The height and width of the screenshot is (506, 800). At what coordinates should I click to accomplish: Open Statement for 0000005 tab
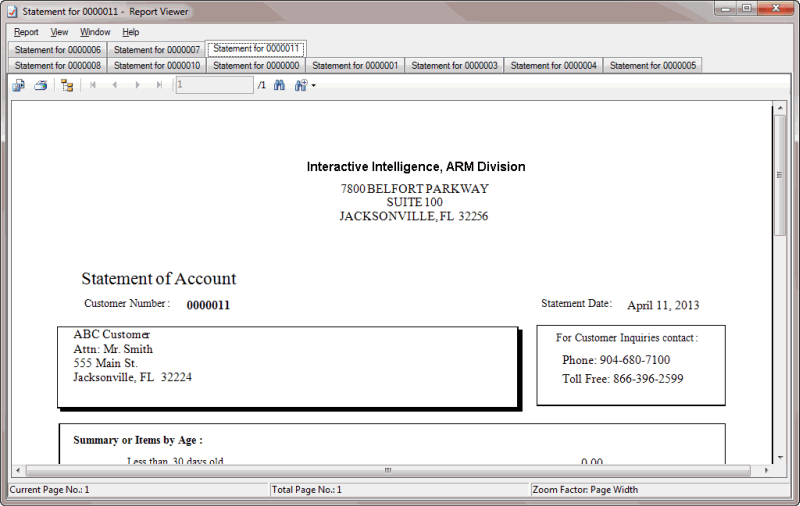[652, 65]
